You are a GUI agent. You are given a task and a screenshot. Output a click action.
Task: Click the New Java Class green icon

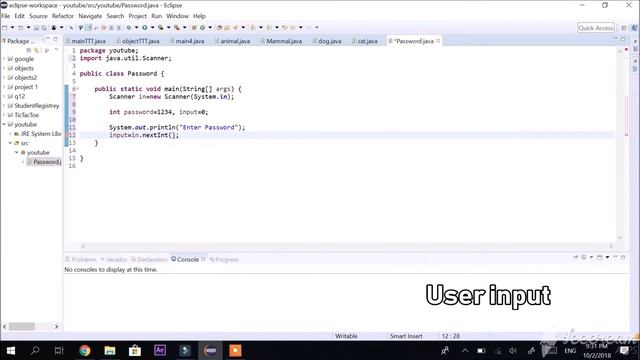tap(202, 27)
